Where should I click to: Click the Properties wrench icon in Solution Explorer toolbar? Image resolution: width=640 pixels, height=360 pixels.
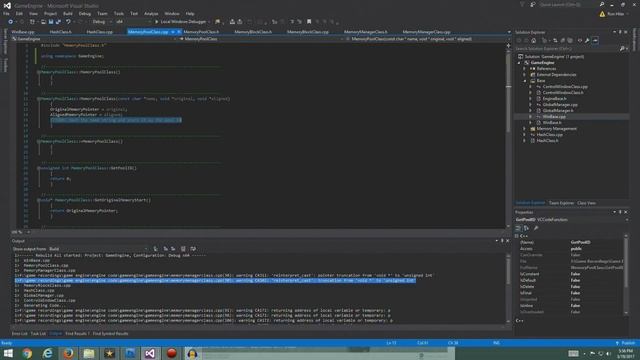pos(587,40)
